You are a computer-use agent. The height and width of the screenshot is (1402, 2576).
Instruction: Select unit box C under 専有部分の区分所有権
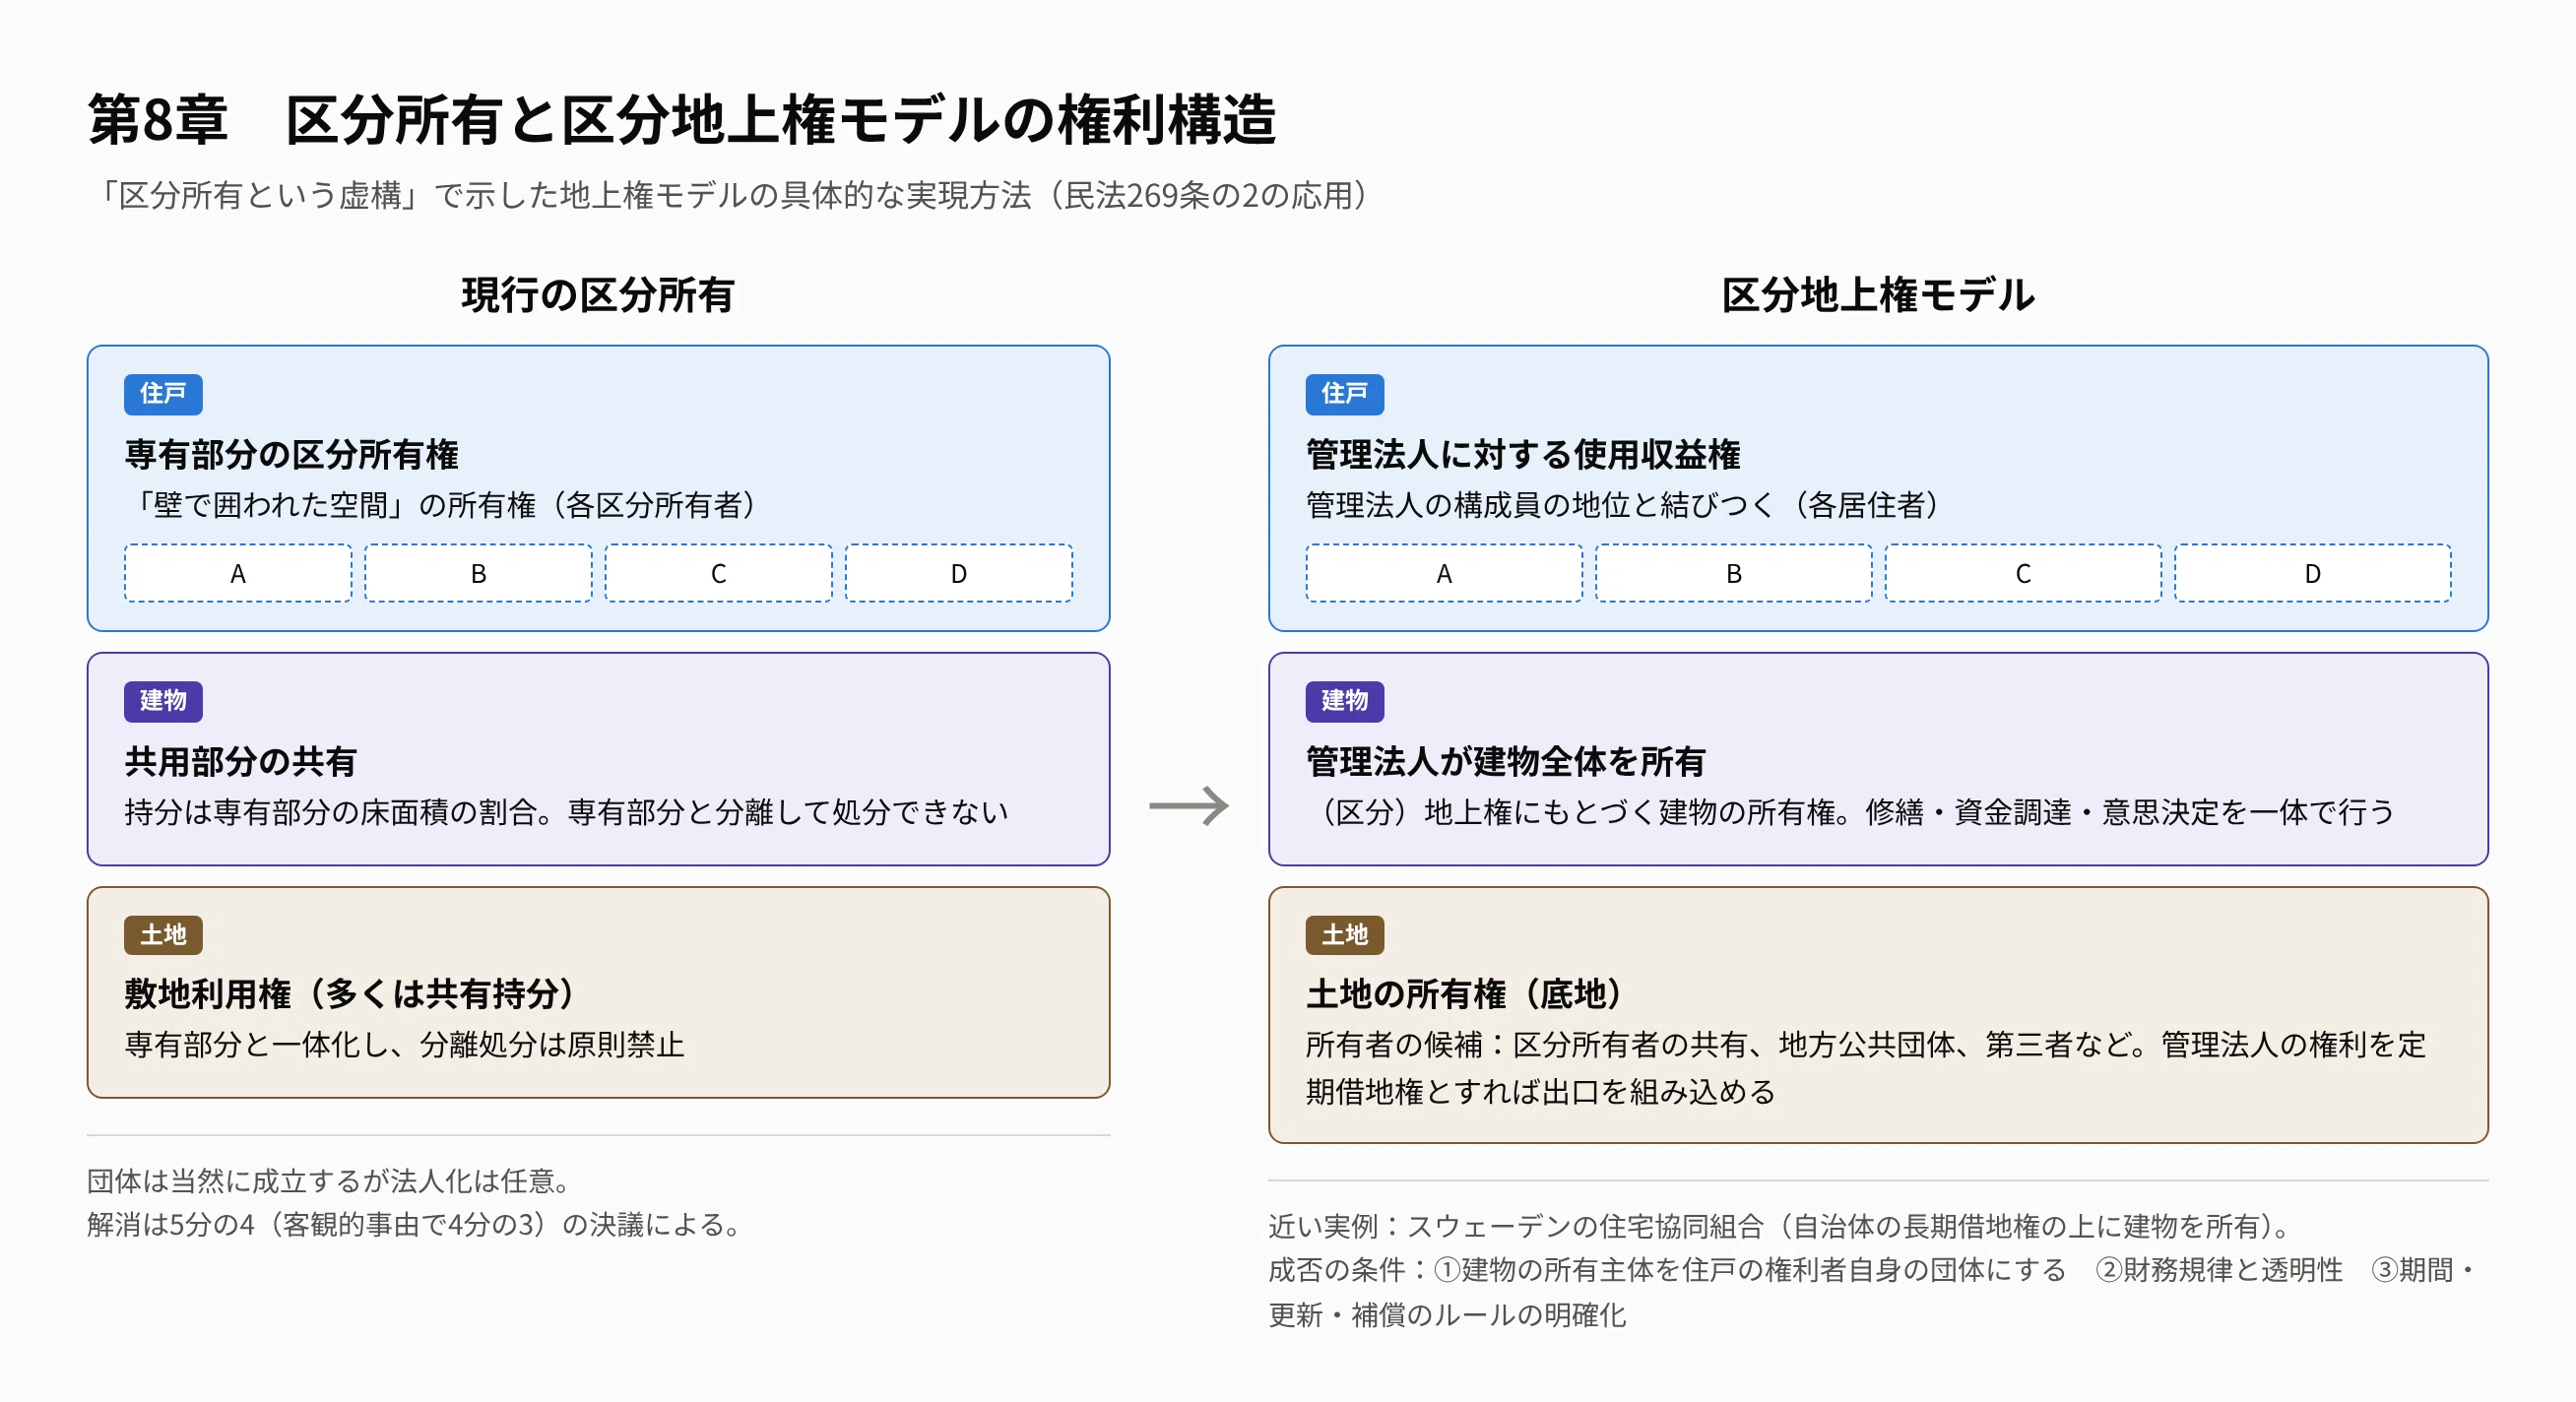pyautogui.click(x=718, y=573)
